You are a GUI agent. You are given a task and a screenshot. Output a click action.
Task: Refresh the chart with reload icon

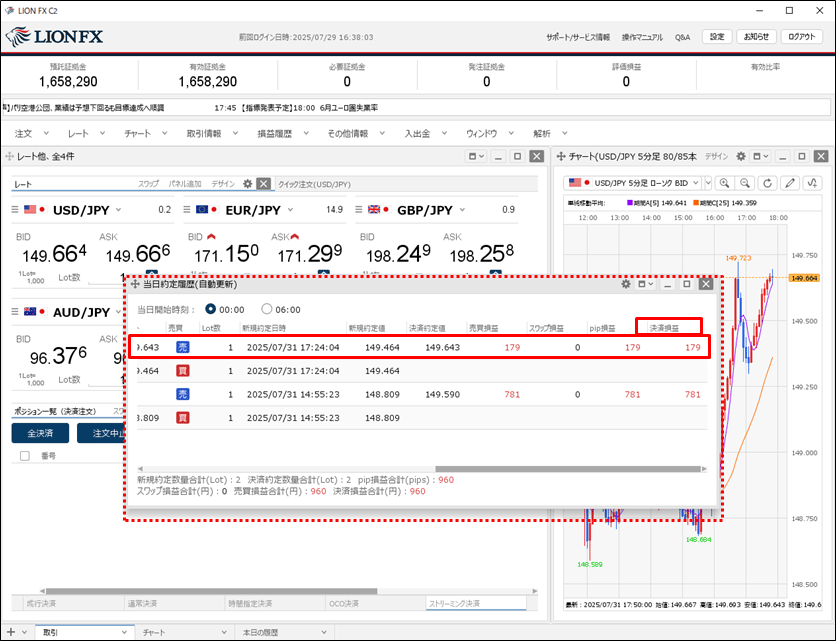click(768, 183)
